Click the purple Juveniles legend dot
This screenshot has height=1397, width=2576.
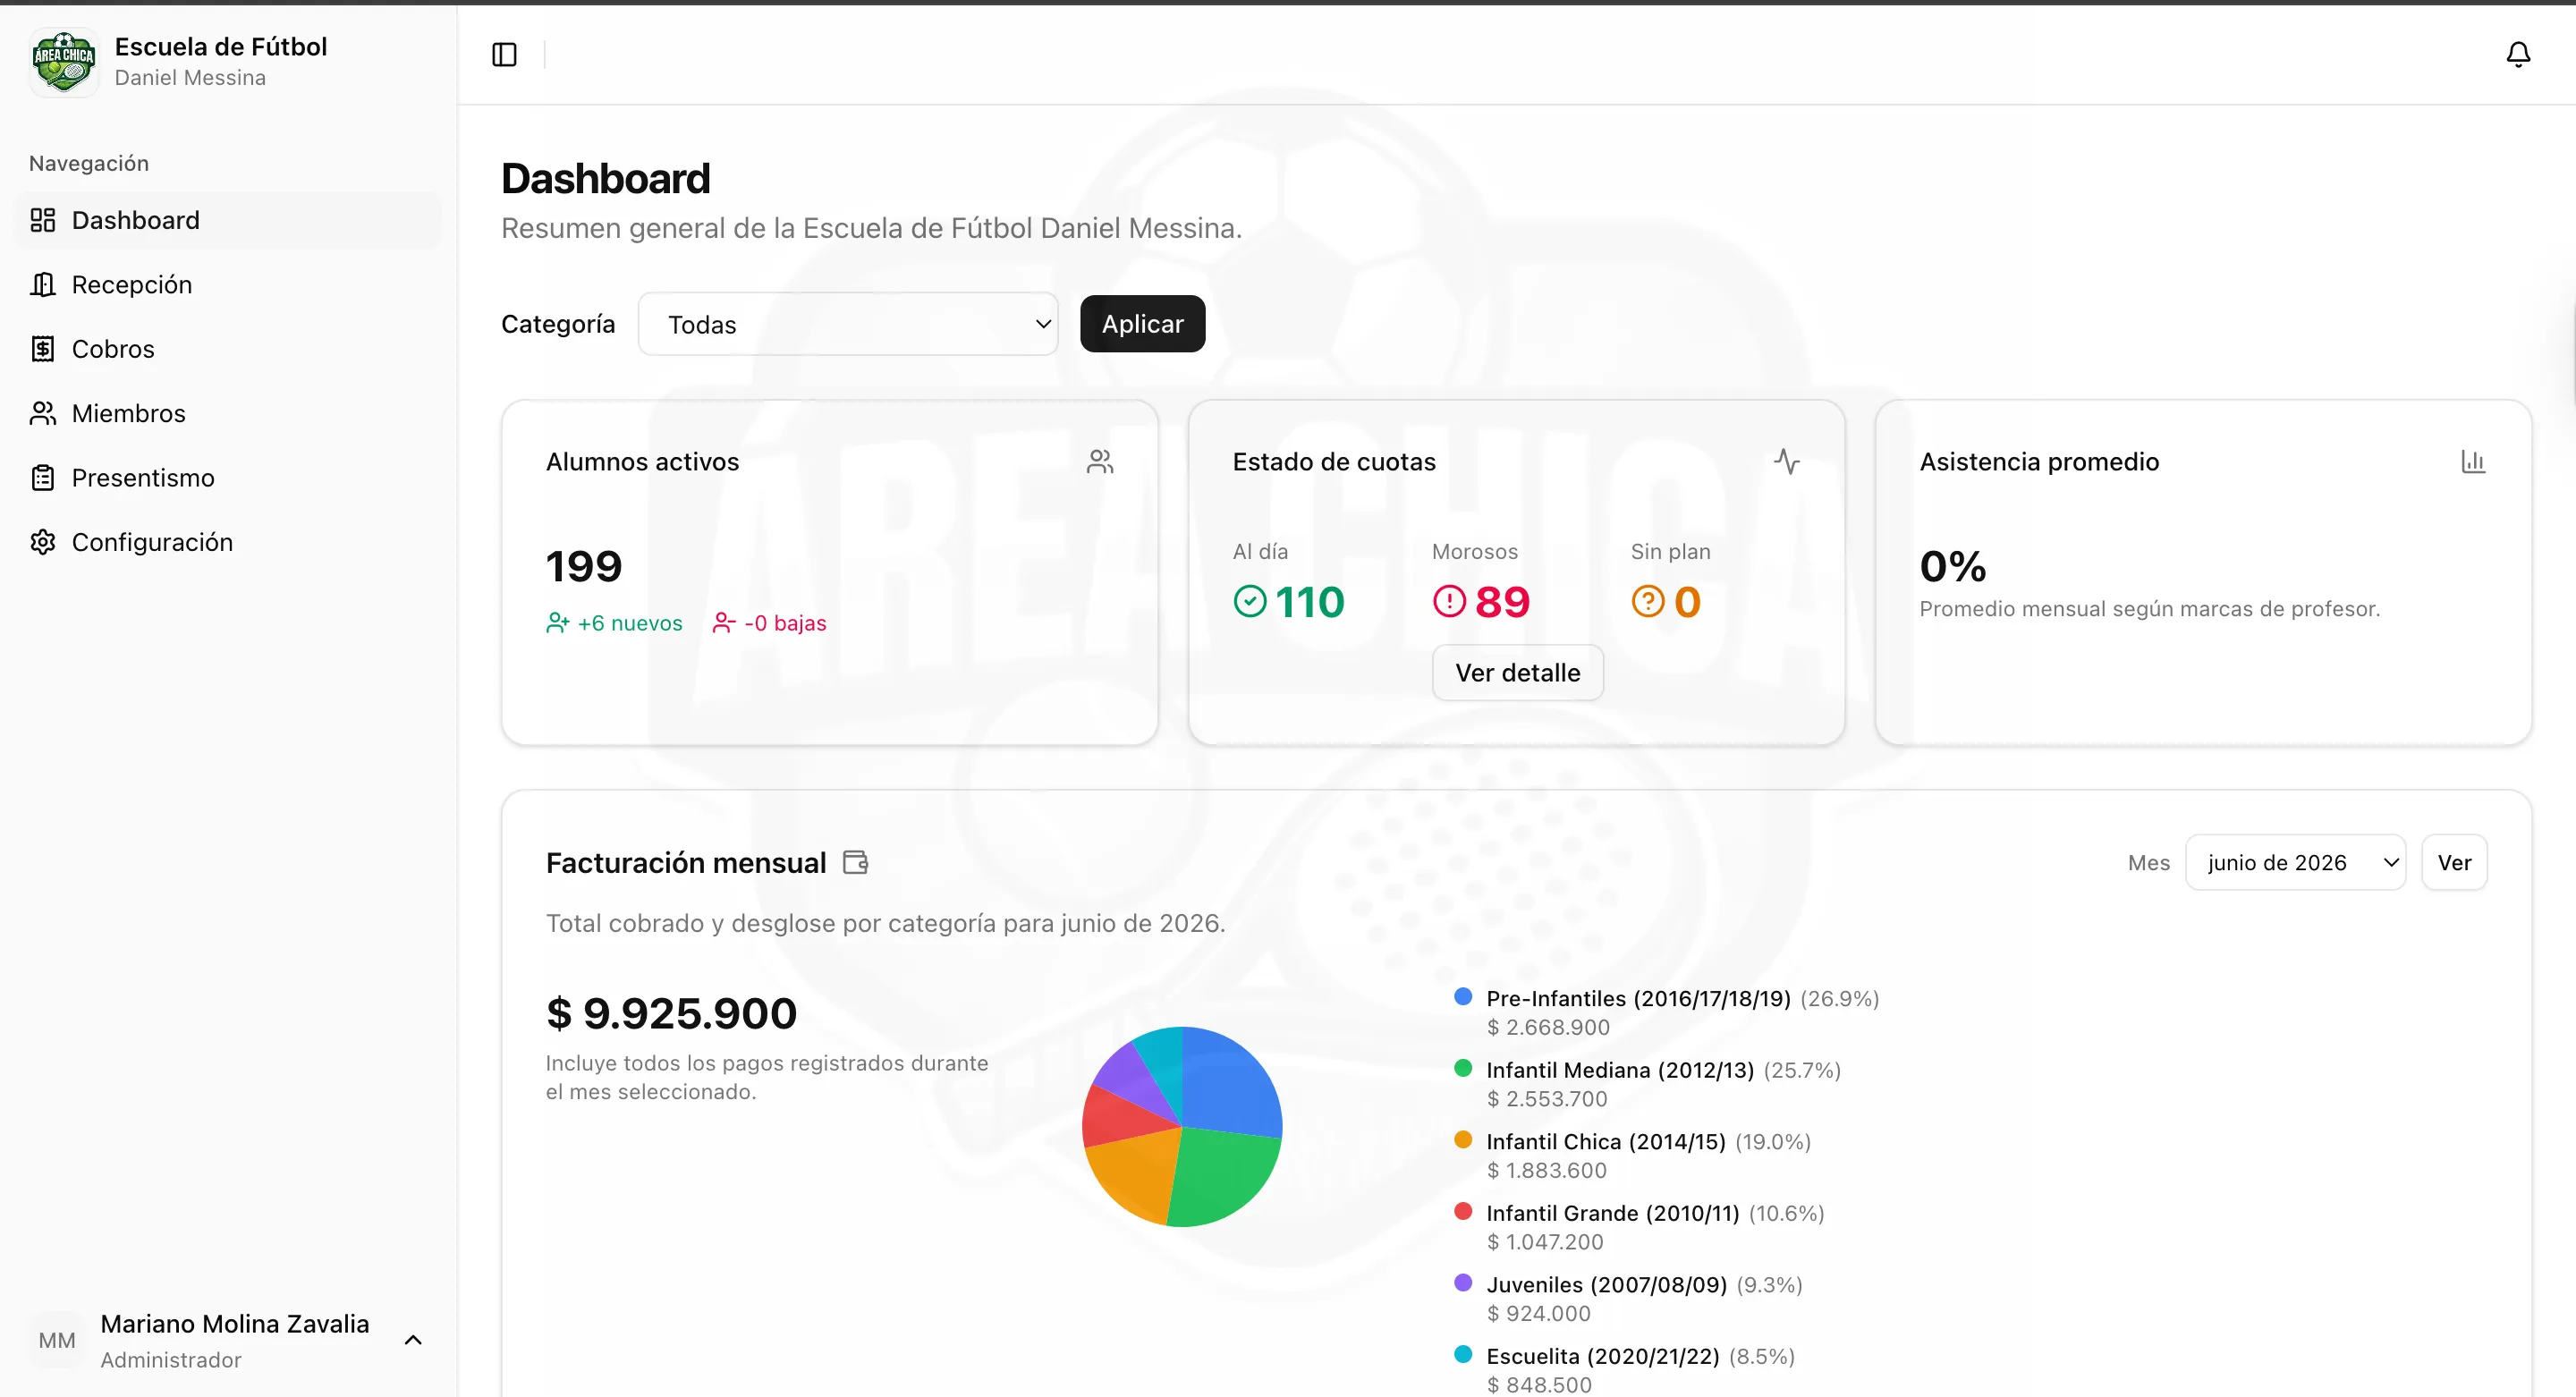tap(1463, 1282)
